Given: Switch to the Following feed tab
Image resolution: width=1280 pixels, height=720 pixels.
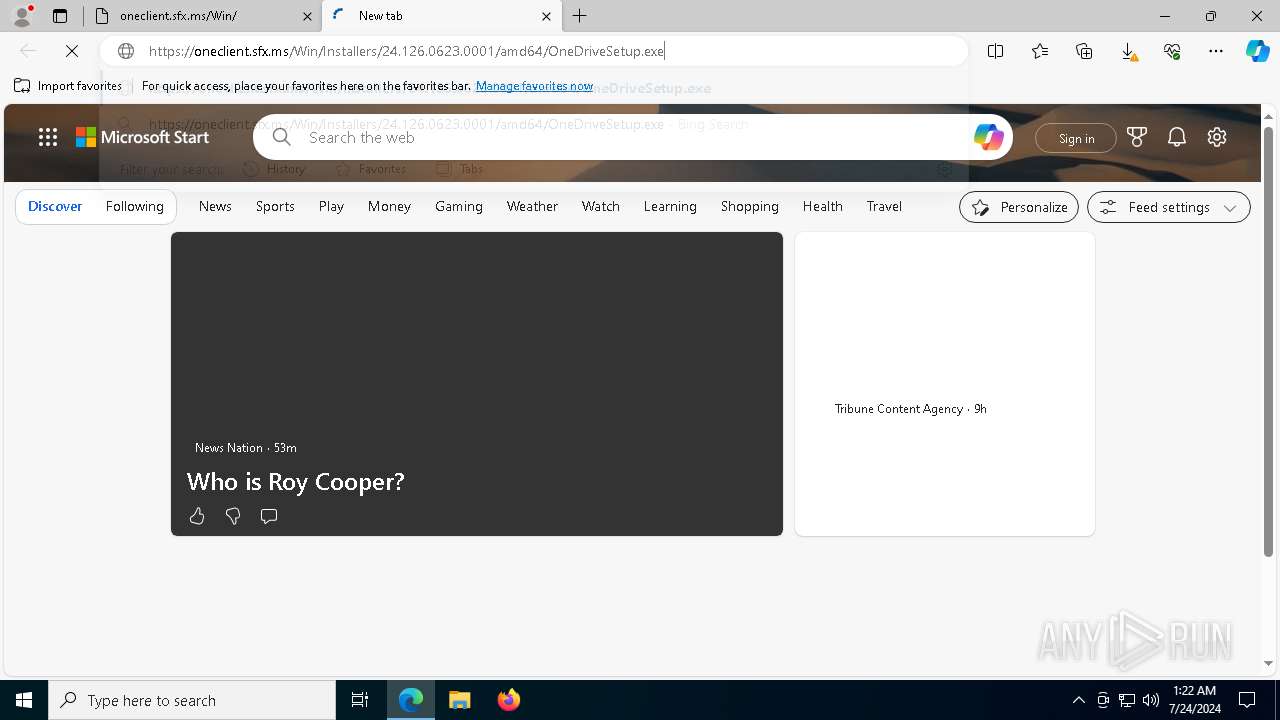Looking at the screenshot, I should click(x=134, y=207).
